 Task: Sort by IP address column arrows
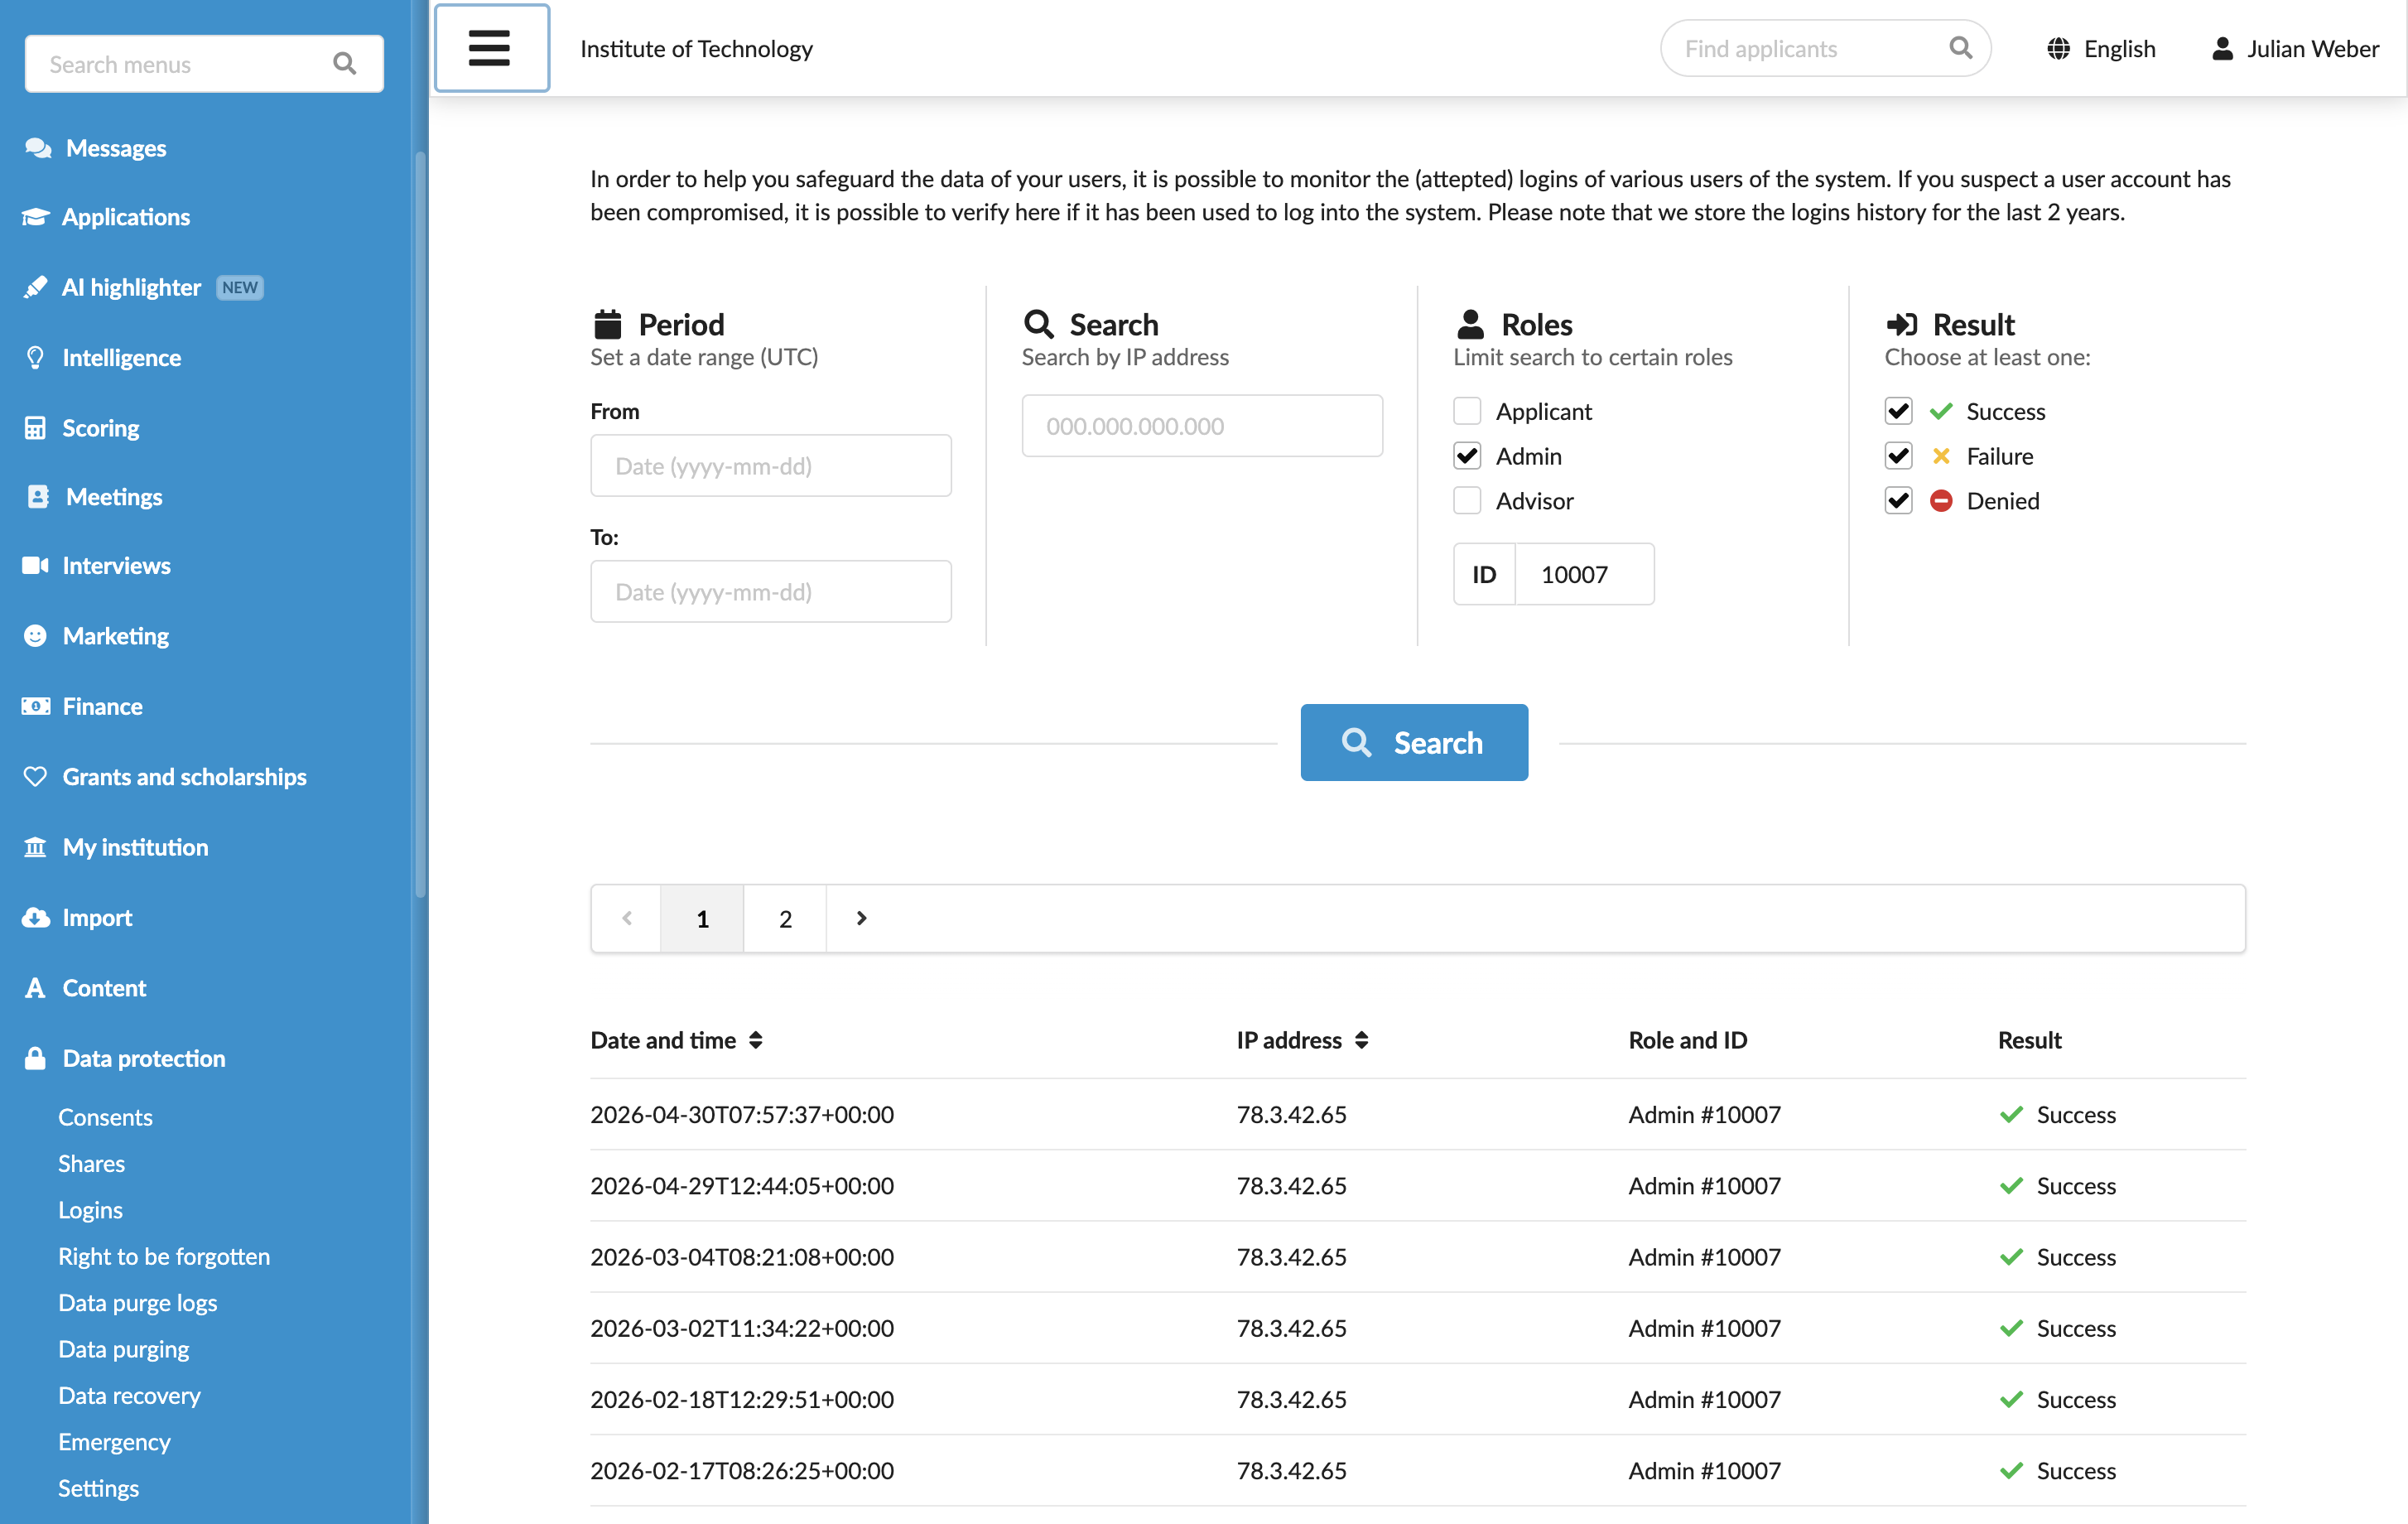pos(1361,1040)
